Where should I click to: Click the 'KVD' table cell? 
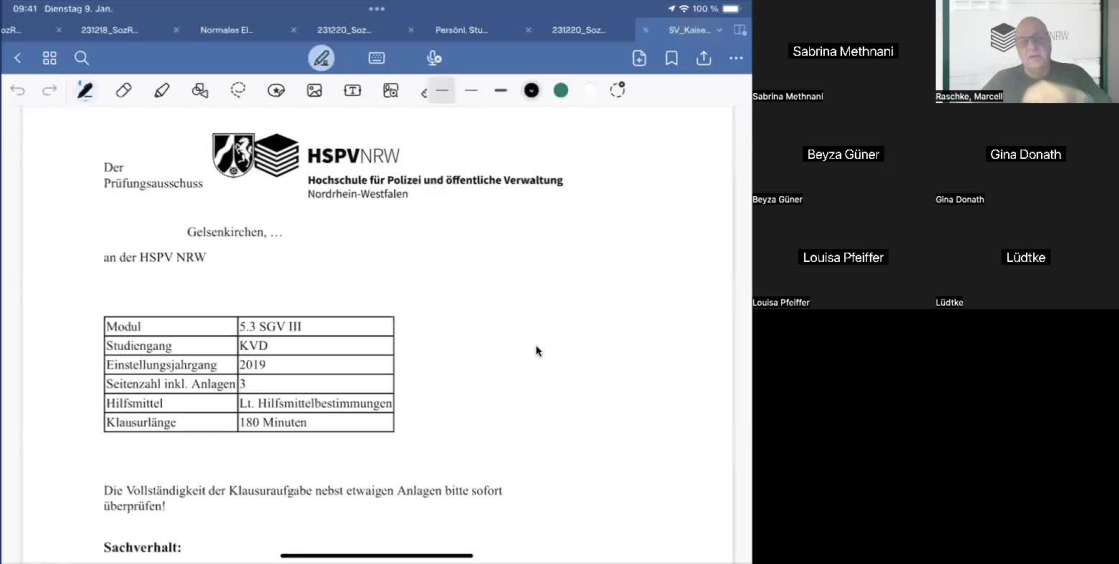point(315,346)
